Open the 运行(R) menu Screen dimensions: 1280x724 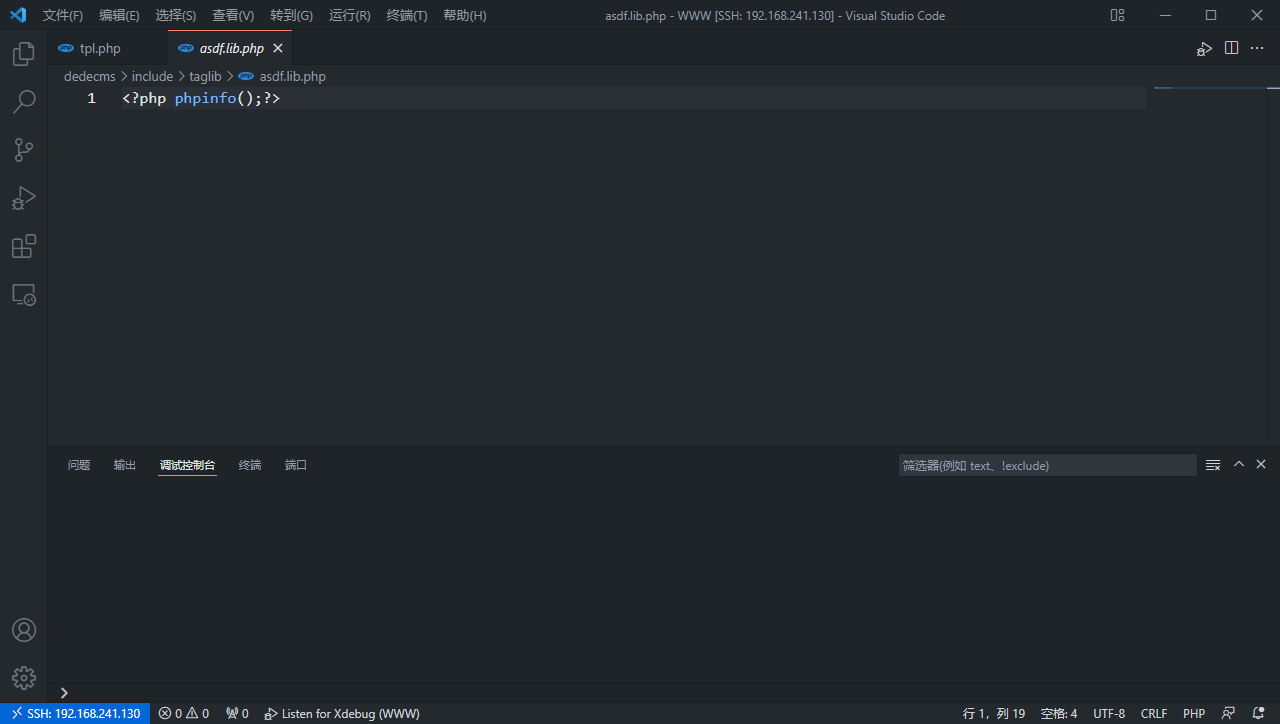[x=350, y=15]
